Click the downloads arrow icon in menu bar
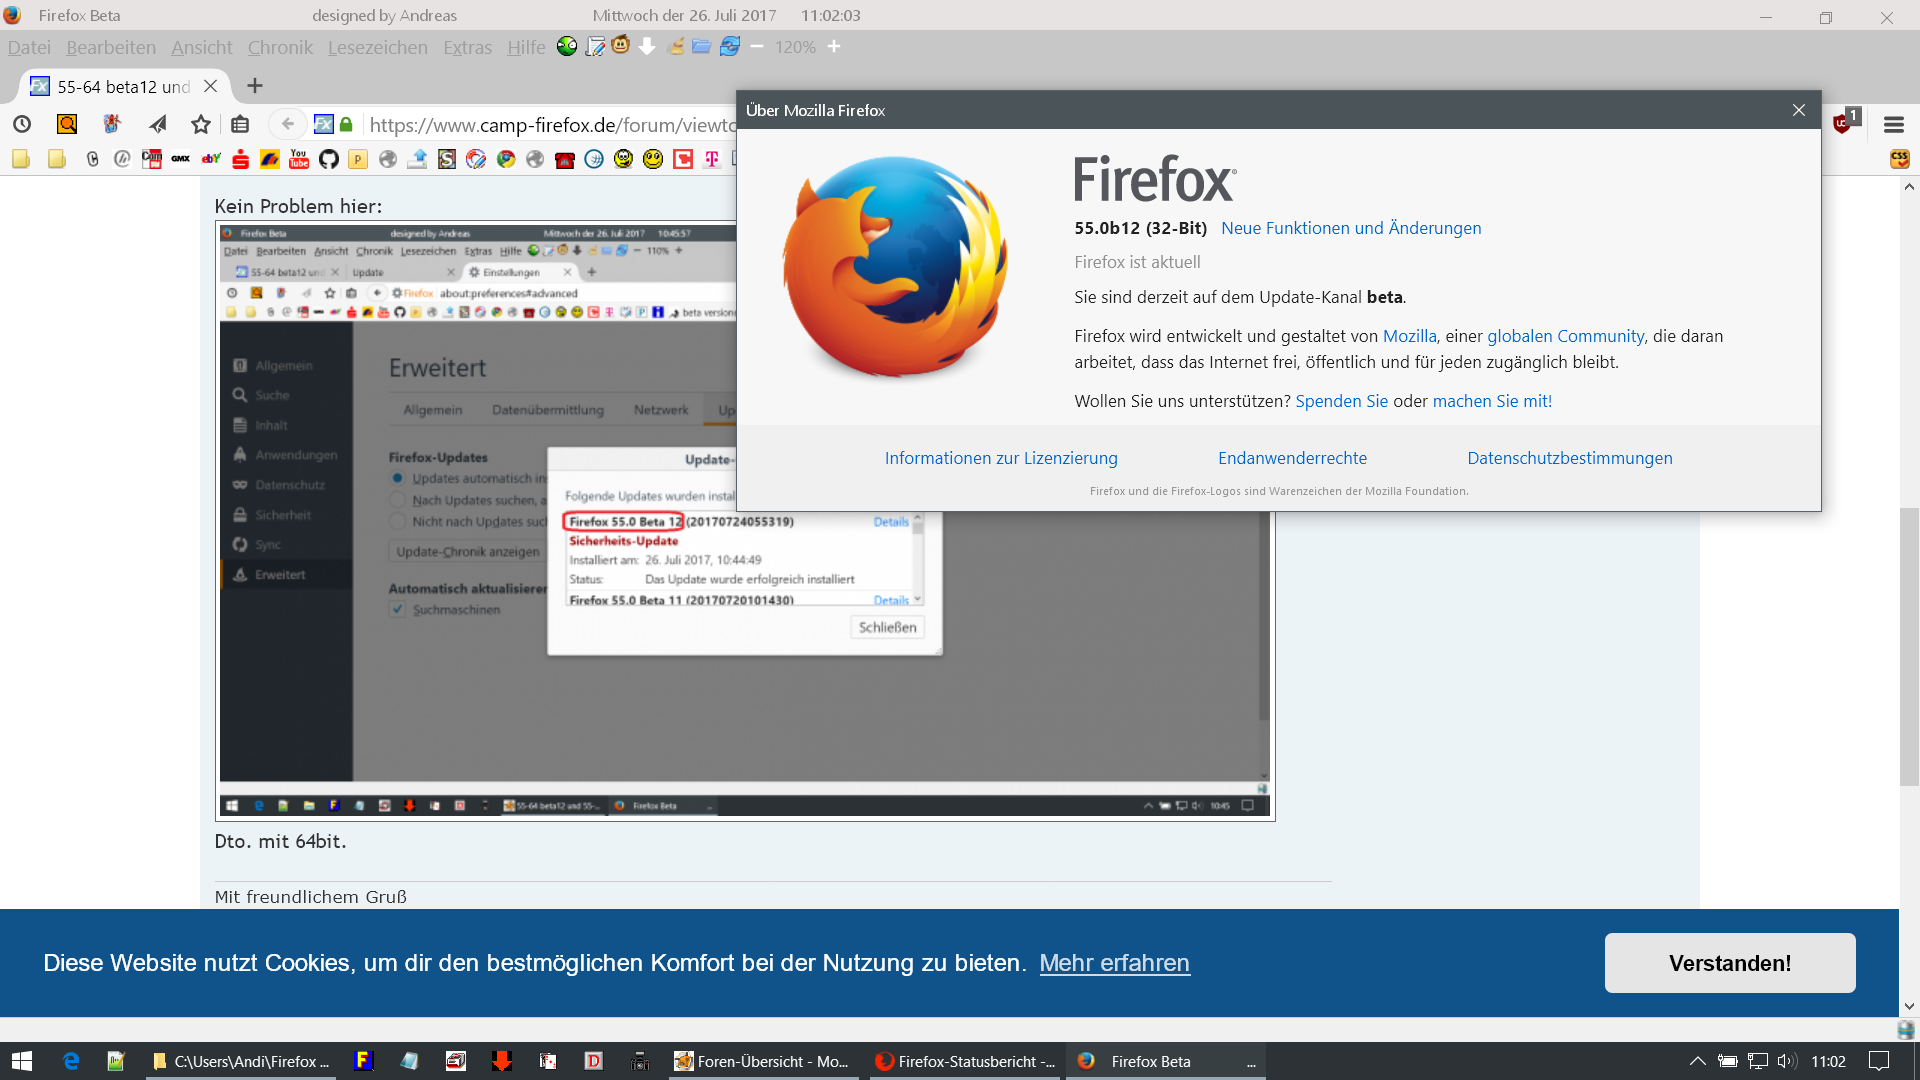This screenshot has height=1080, width=1920. pos(647,47)
